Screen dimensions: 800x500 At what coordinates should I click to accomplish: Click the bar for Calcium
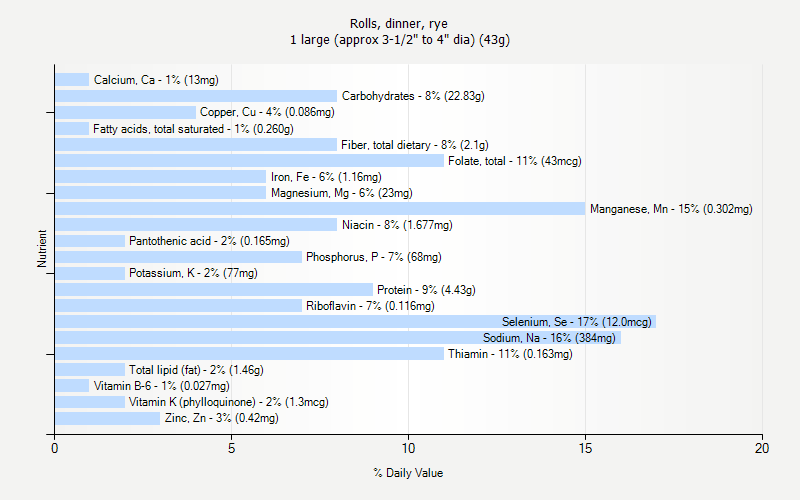[x=72, y=80]
